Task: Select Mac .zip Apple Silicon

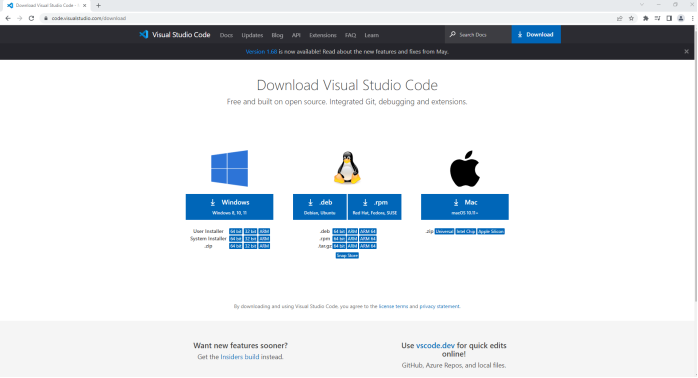Action: coord(491,232)
